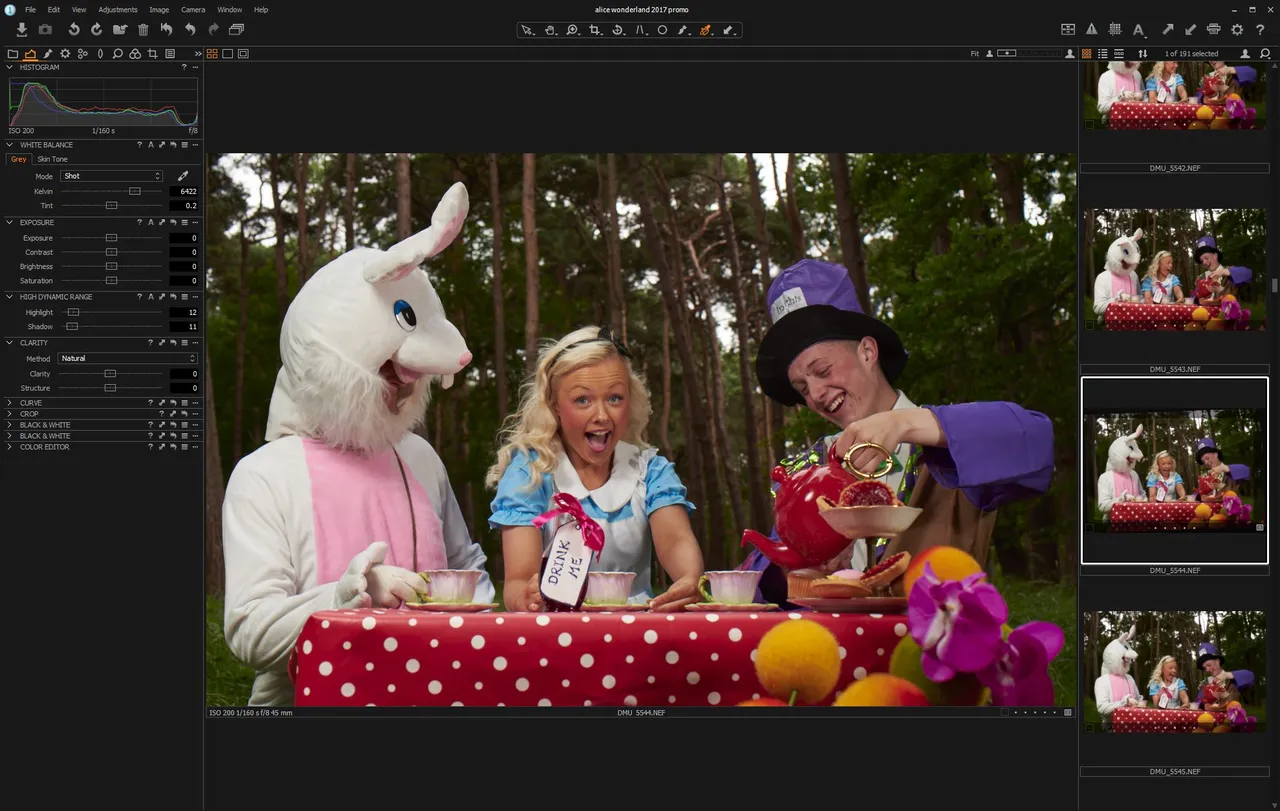Click the Rotate right icon
The height and width of the screenshot is (811, 1280).
pos(97,30)
